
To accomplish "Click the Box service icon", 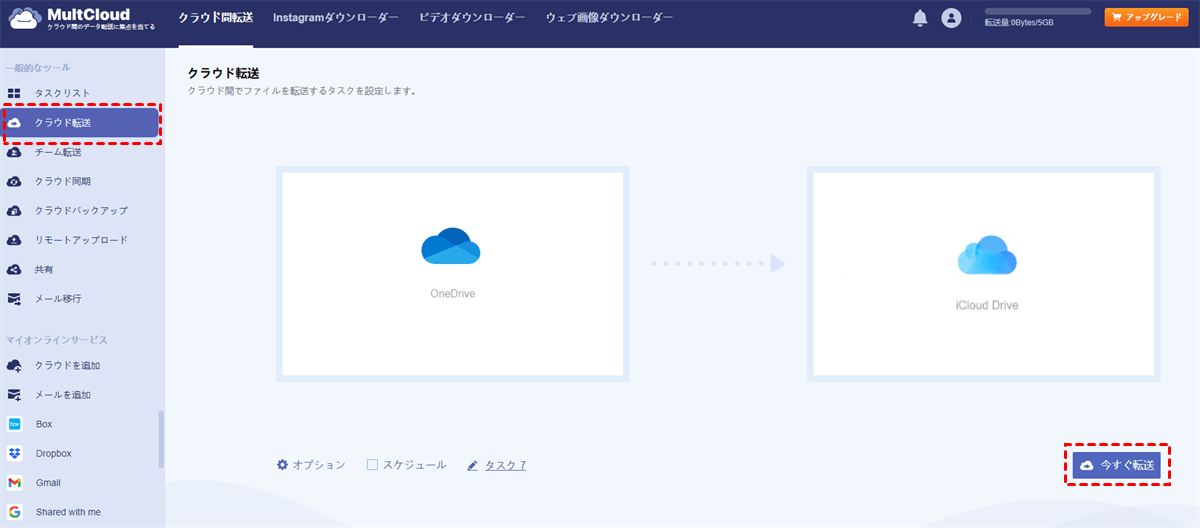I will click(x=15, y=424).
